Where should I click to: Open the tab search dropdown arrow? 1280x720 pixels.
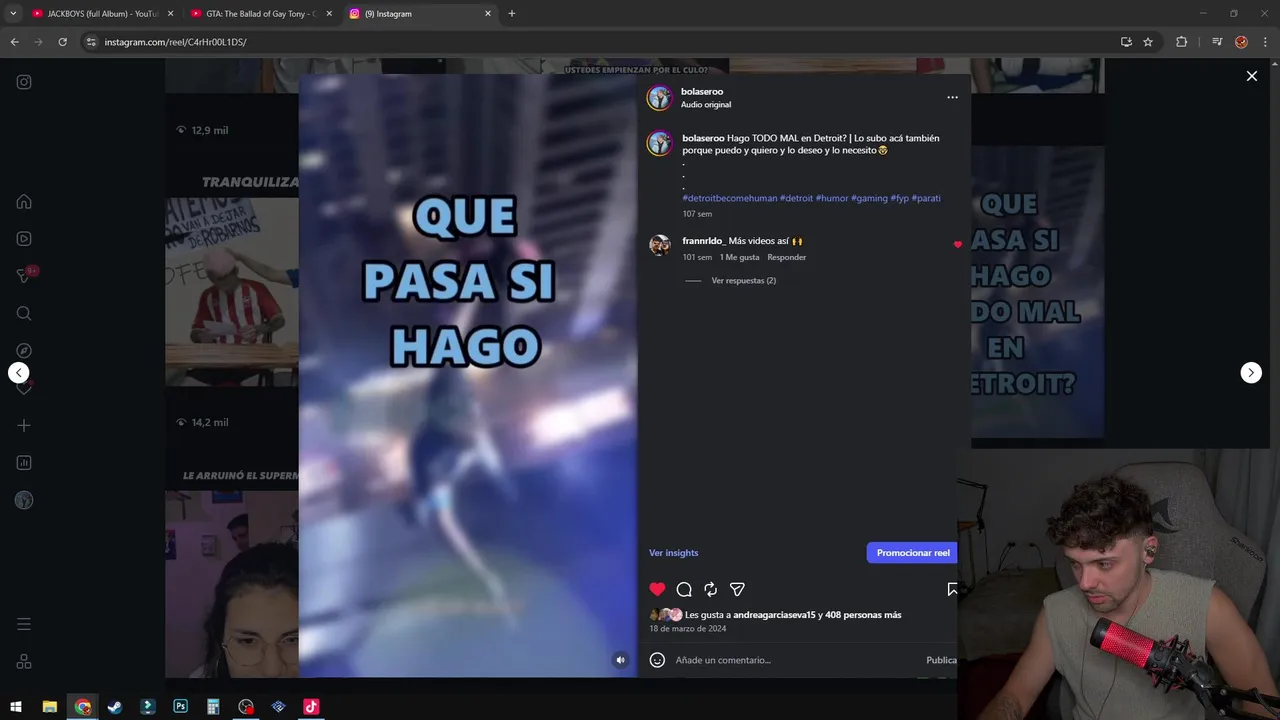13,14
